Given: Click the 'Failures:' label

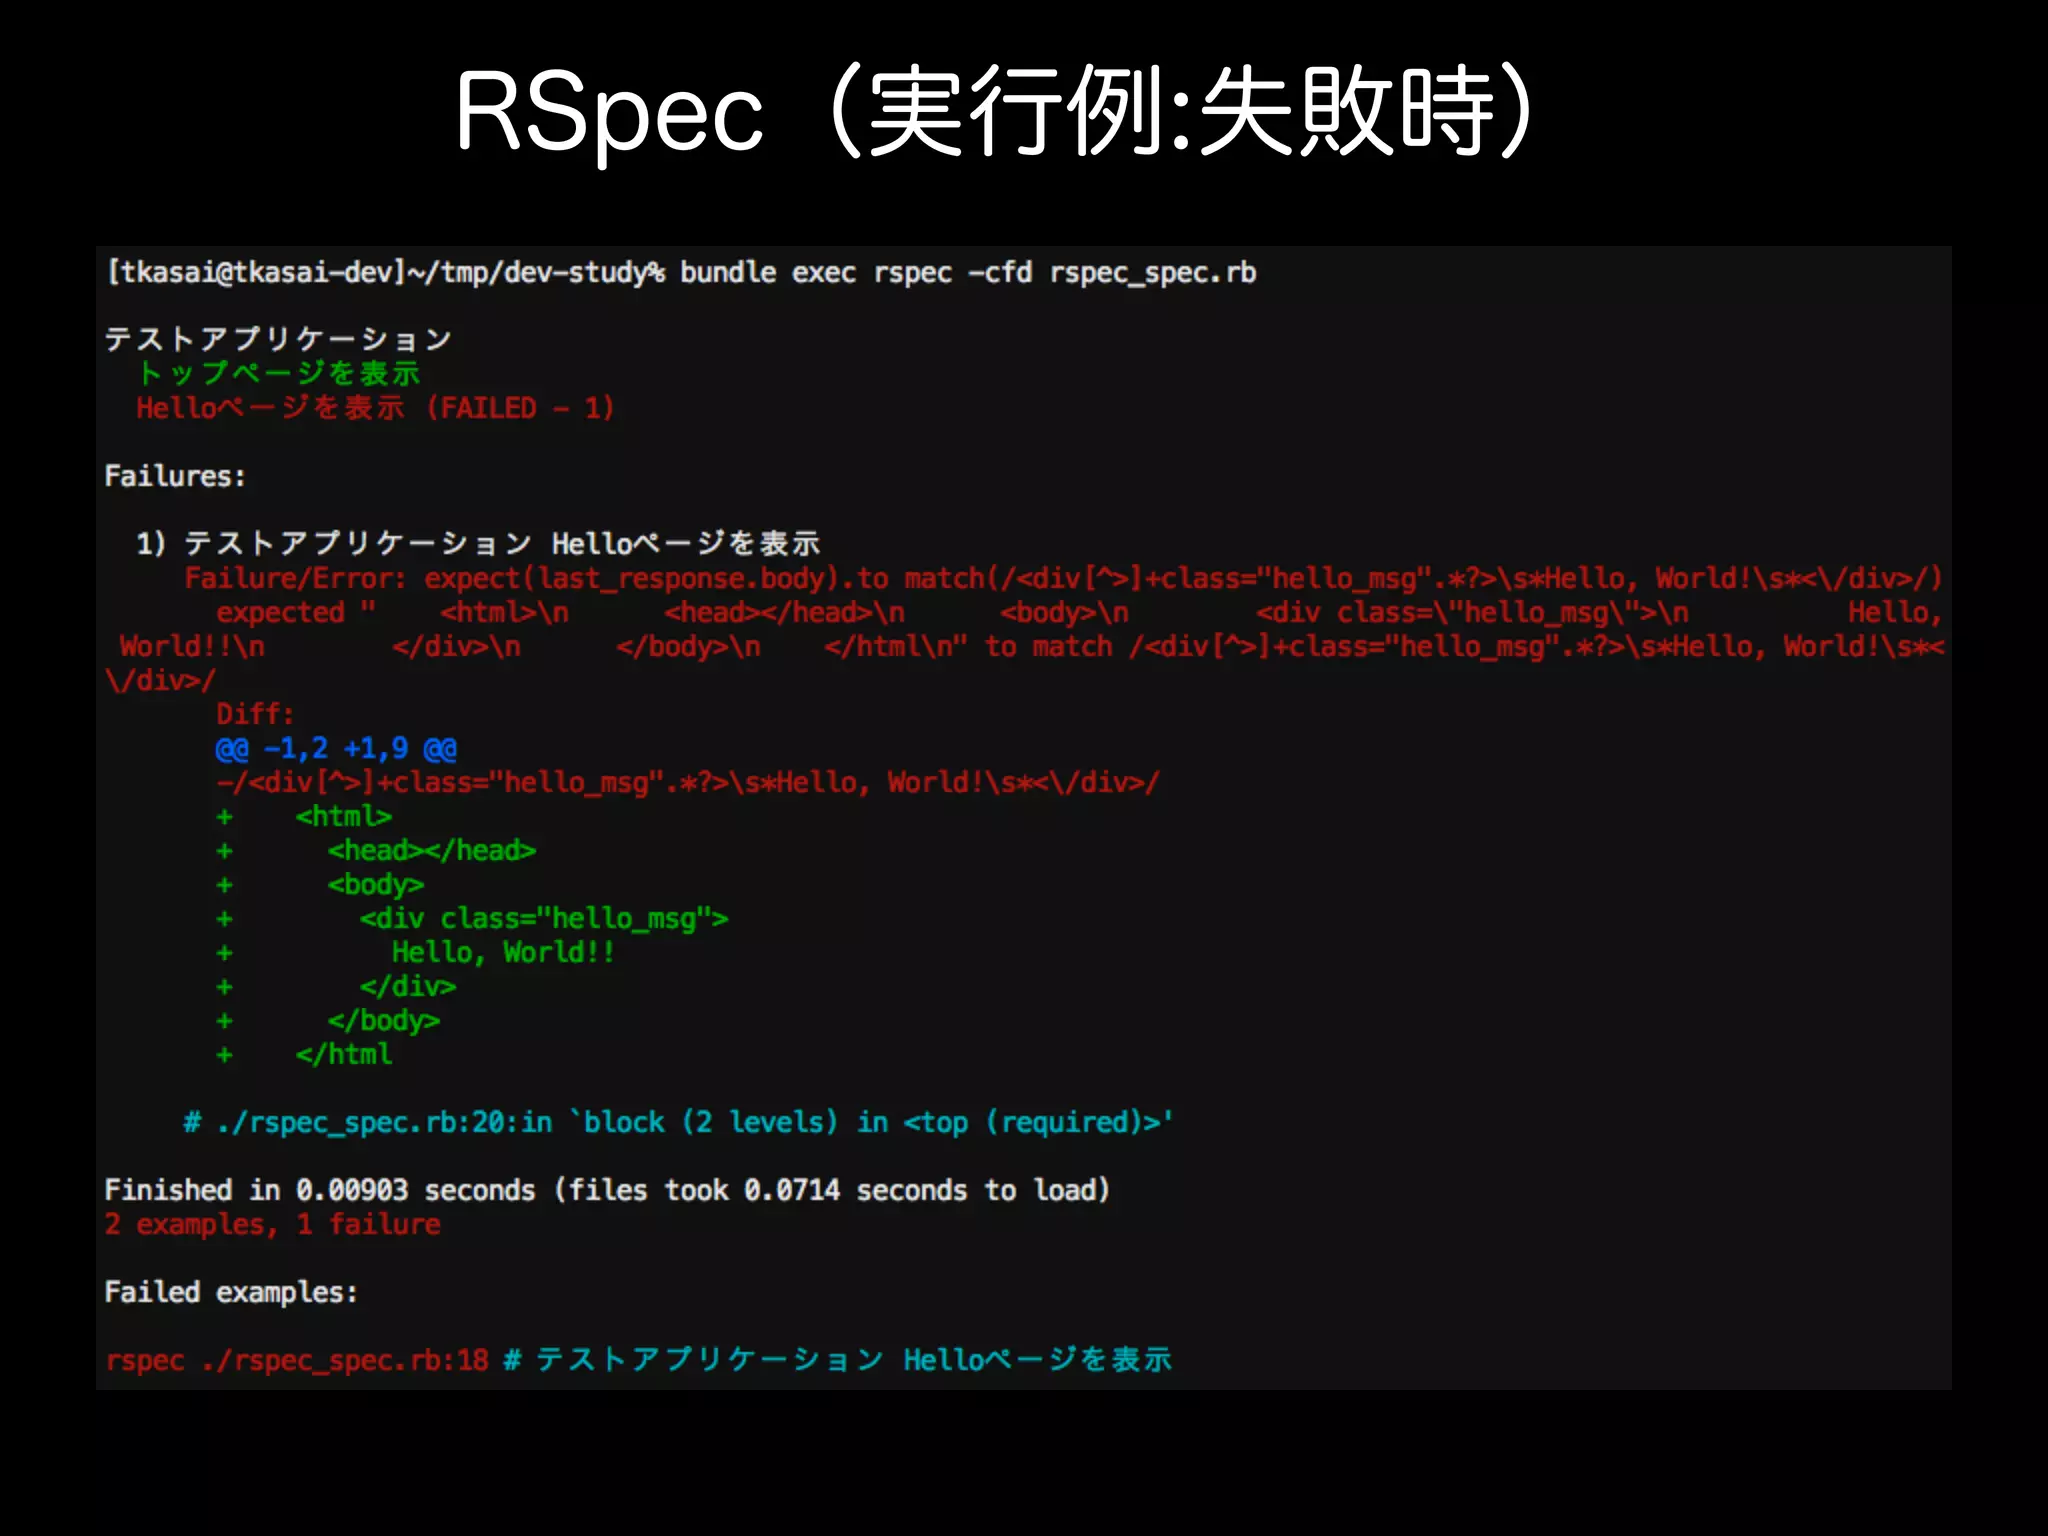Looking at the screenshot, I should coord(175,476).
